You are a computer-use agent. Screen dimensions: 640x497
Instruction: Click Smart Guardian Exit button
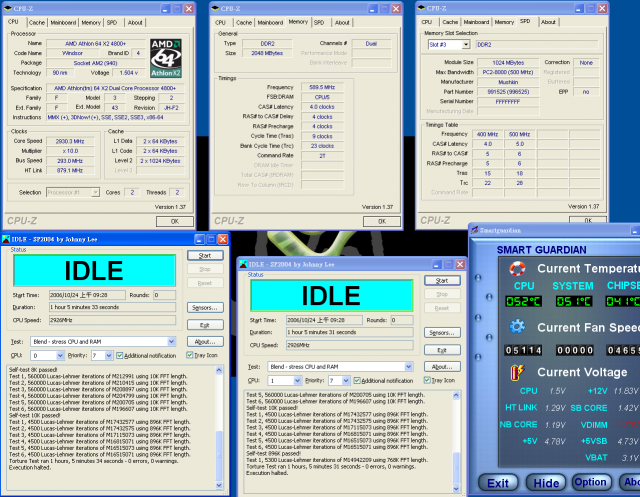(498, 483)
